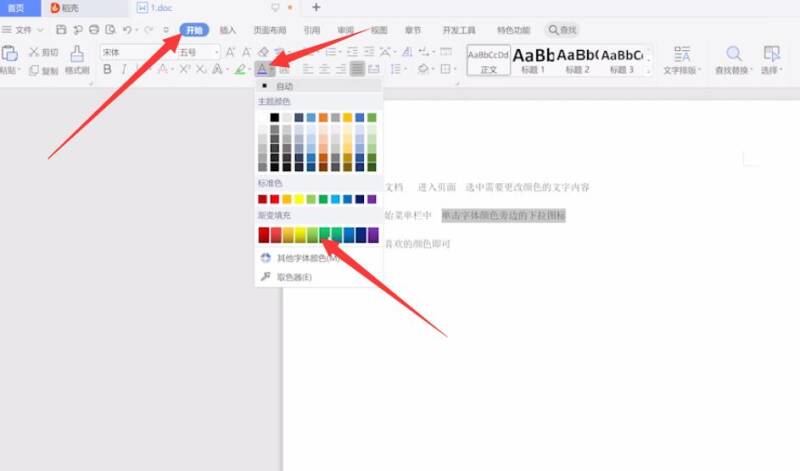
Task: Open the 插入 (Insert) ribbon tab
Action: point(228,30)
